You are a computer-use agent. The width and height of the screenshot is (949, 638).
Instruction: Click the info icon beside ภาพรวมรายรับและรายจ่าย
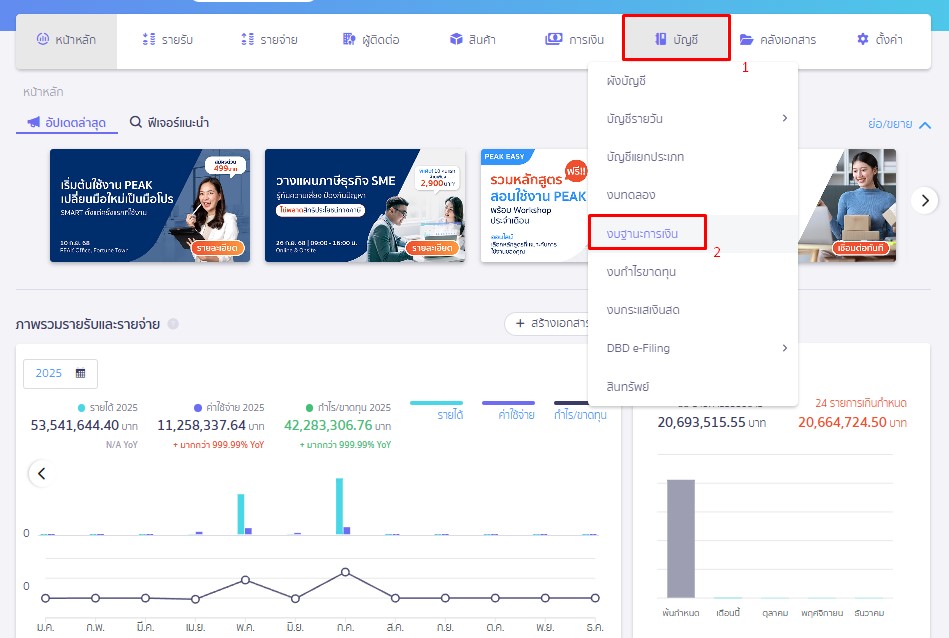point(173,324)
